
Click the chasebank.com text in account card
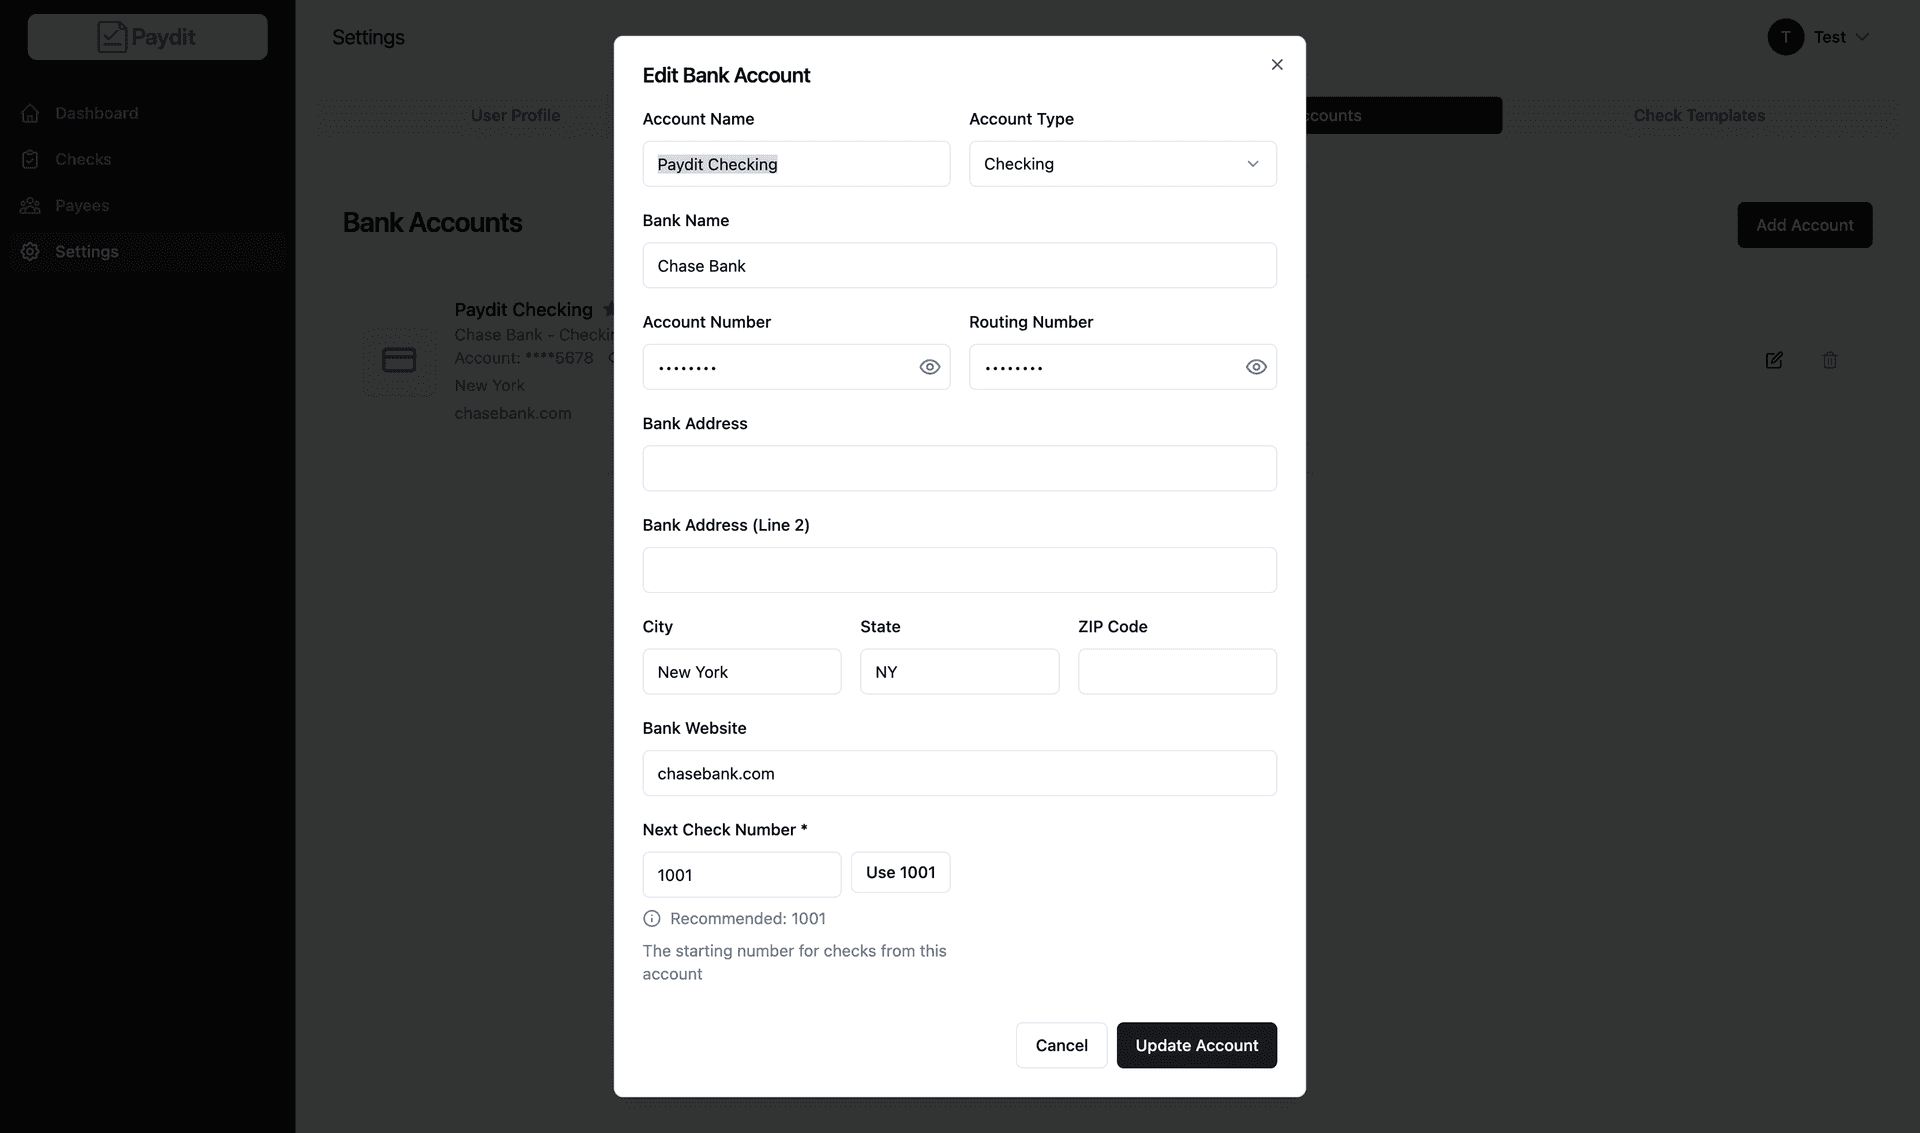click(x=513, y=413)
